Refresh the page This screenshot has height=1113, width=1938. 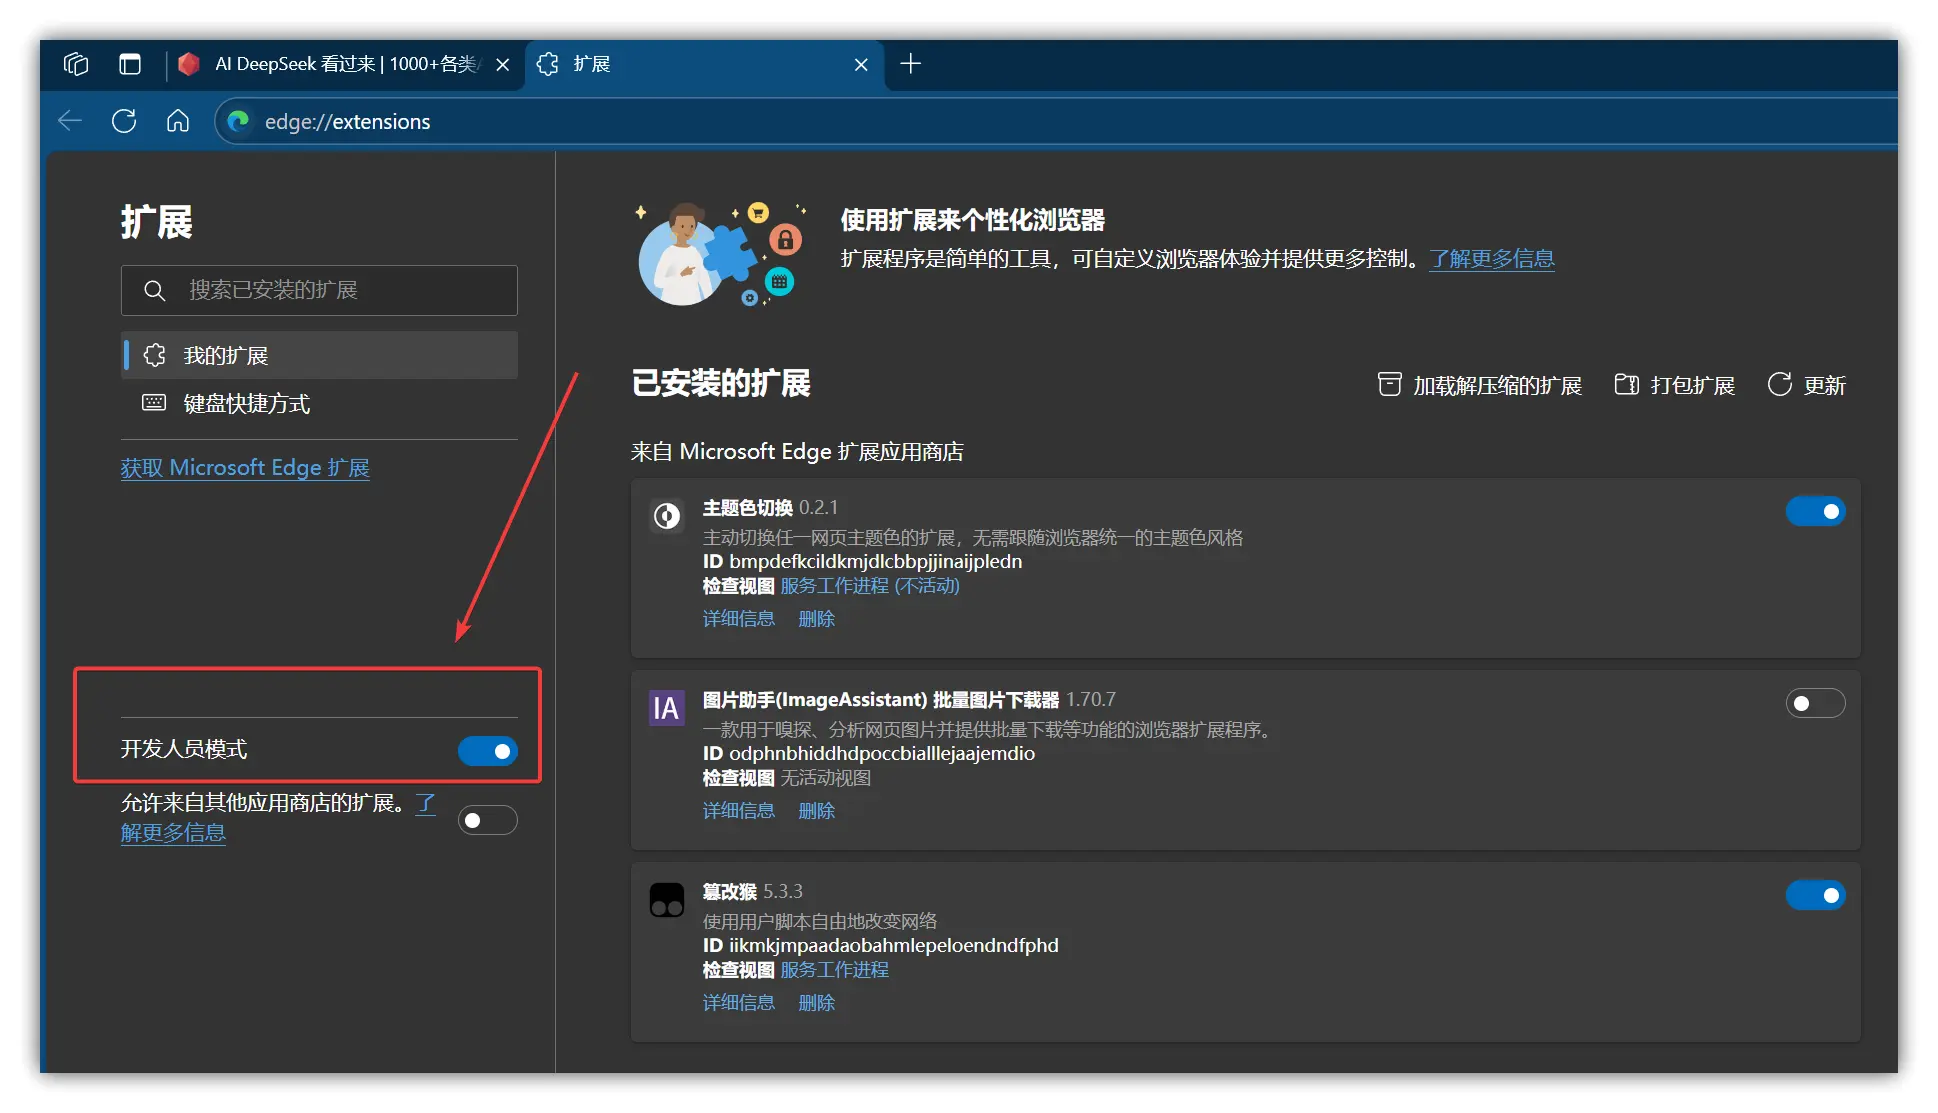click(124, 121)
